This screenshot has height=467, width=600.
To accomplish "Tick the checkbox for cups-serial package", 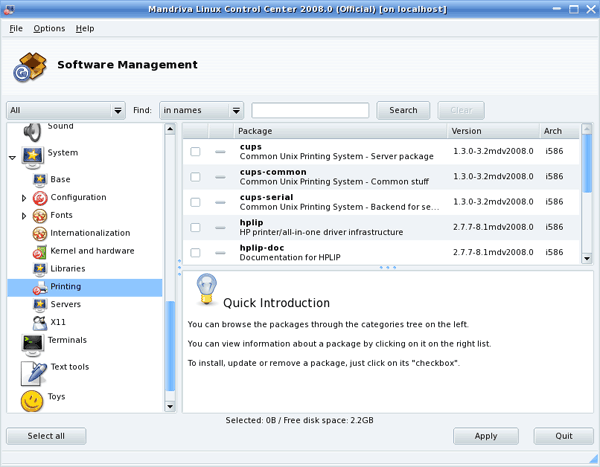I will pos(195,202).
